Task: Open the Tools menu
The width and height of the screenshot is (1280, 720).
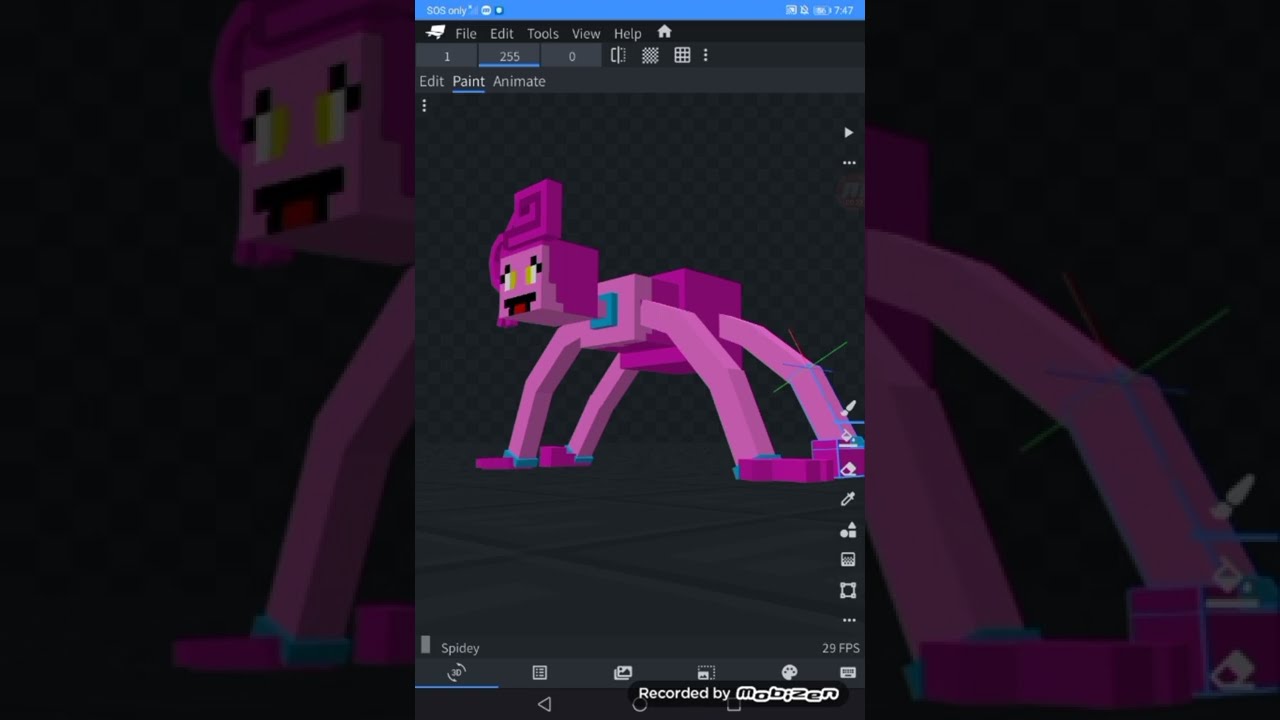Action: 543,33
